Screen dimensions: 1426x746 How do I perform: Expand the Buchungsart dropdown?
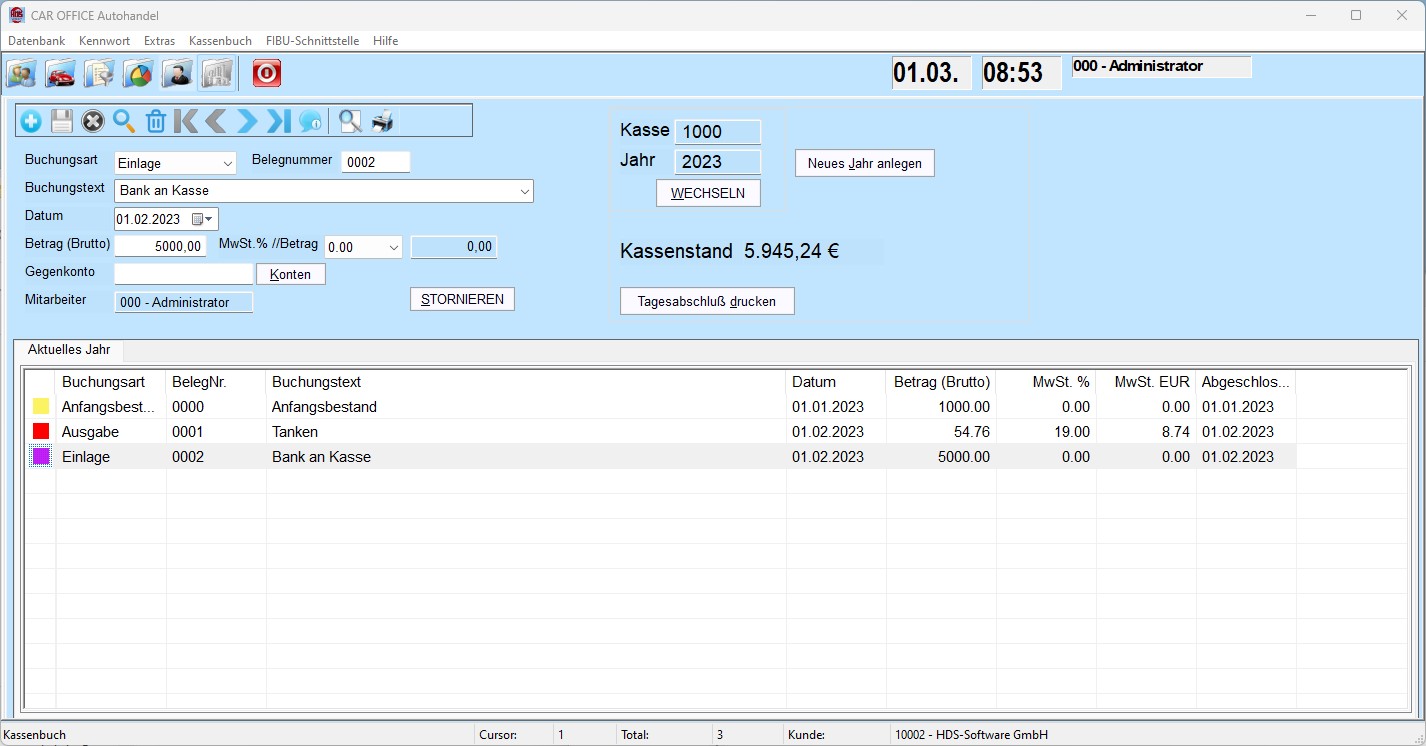pyautogui.click(x=227, y=164)
